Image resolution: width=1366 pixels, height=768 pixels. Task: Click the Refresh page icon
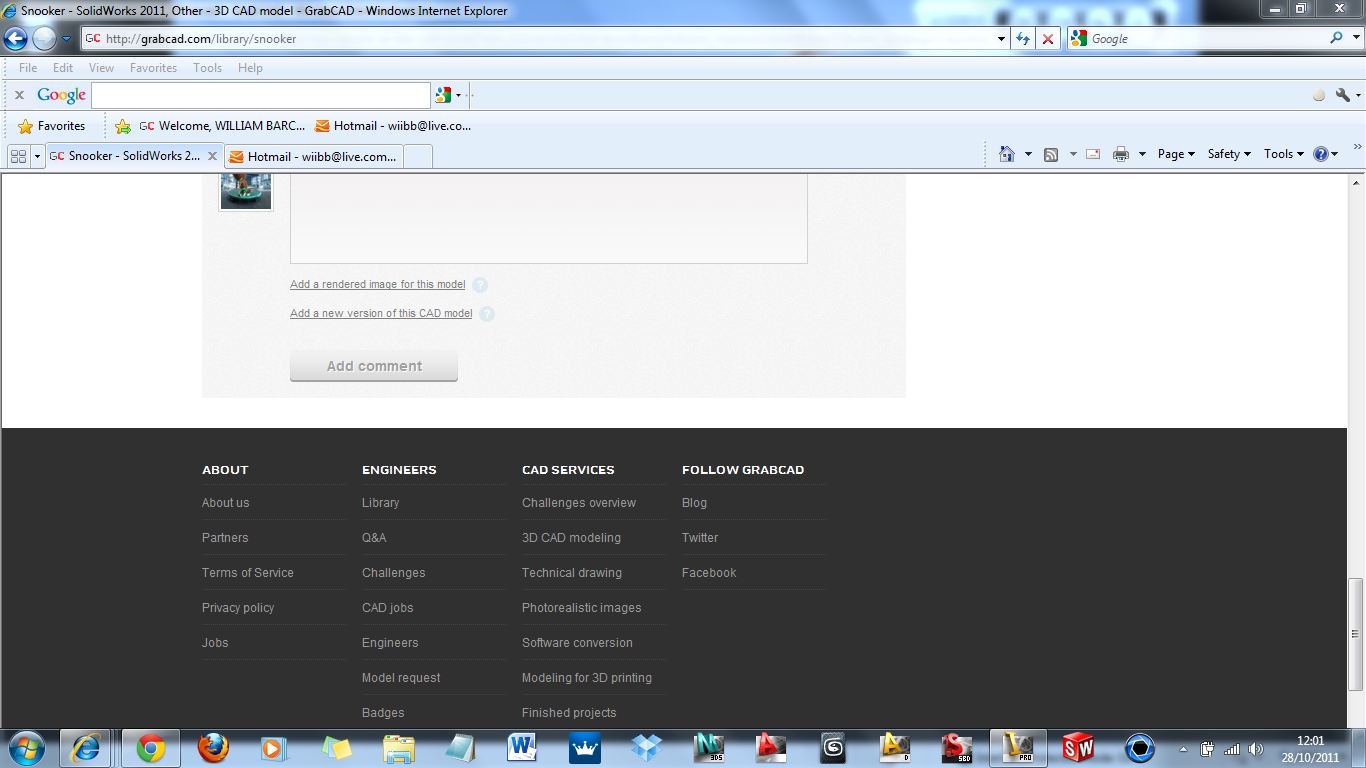click(1023, 38)
